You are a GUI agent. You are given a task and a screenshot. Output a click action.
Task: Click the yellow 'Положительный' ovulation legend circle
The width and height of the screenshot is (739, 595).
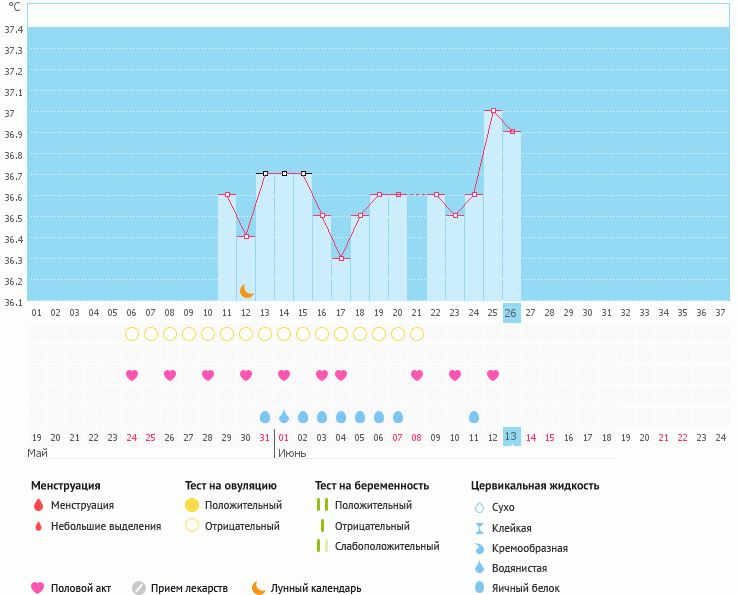coord(192,506)
